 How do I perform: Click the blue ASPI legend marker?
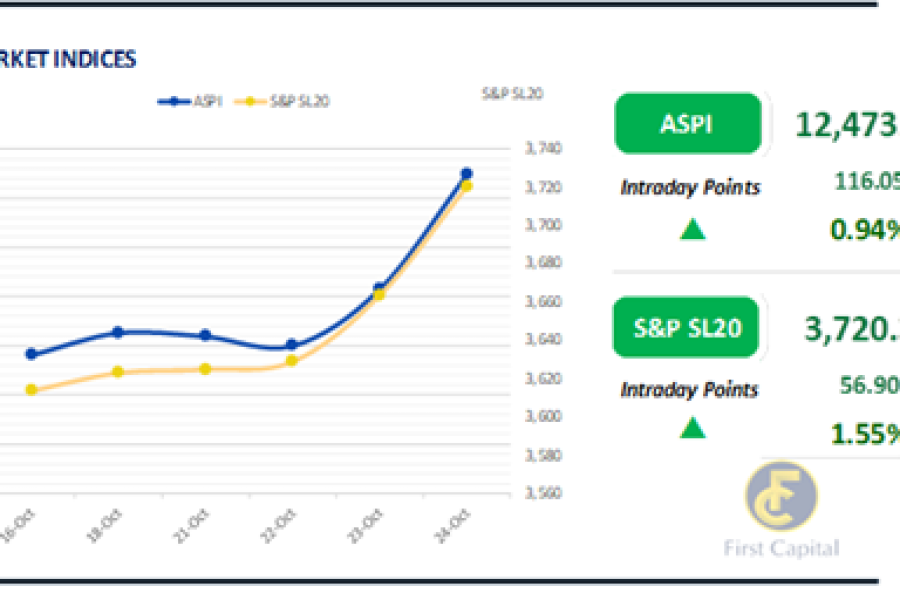pos(175,101)
